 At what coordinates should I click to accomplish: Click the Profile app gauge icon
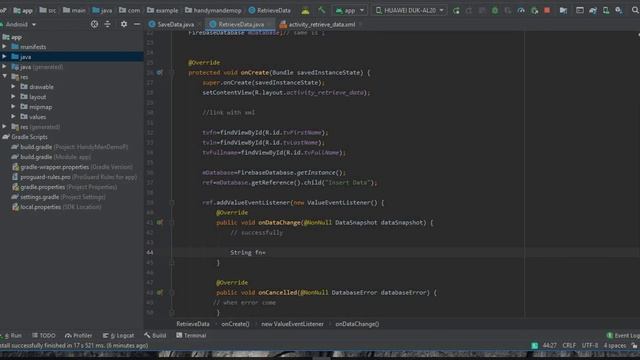click(521, 10)
